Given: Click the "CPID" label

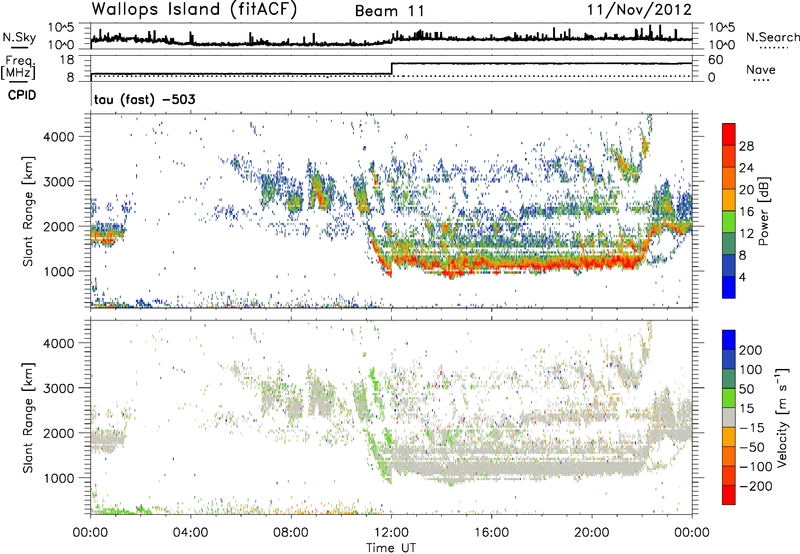Looking at the screenshot, I should click(22, 95).
